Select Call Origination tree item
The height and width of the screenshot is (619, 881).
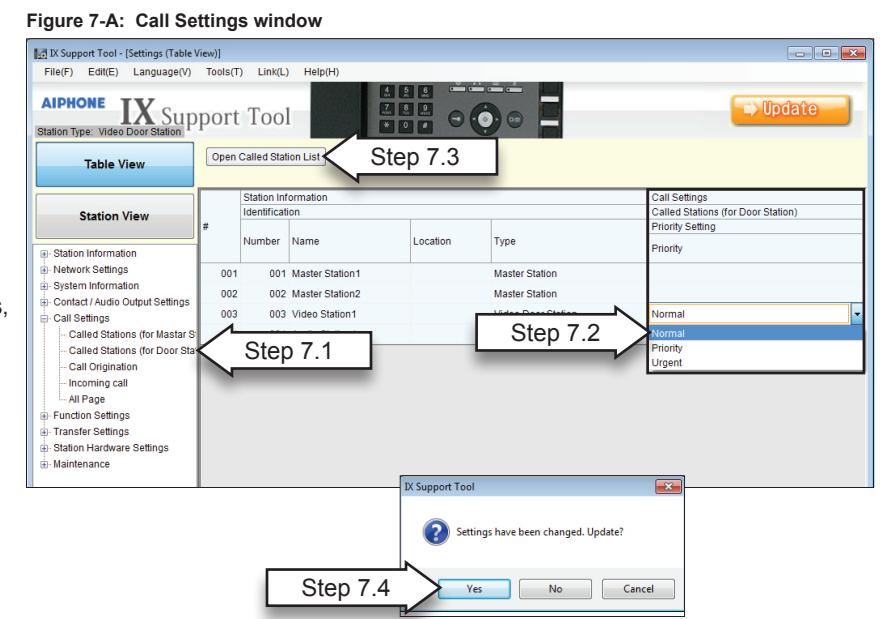coord(103,367)
